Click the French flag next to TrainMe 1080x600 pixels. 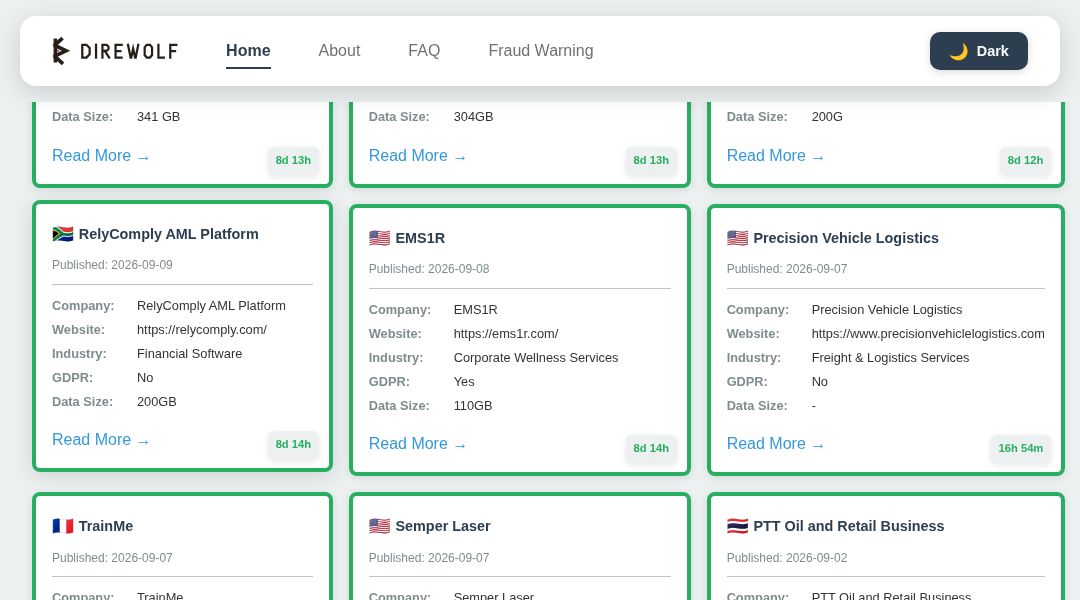click(x=63, y=526)
